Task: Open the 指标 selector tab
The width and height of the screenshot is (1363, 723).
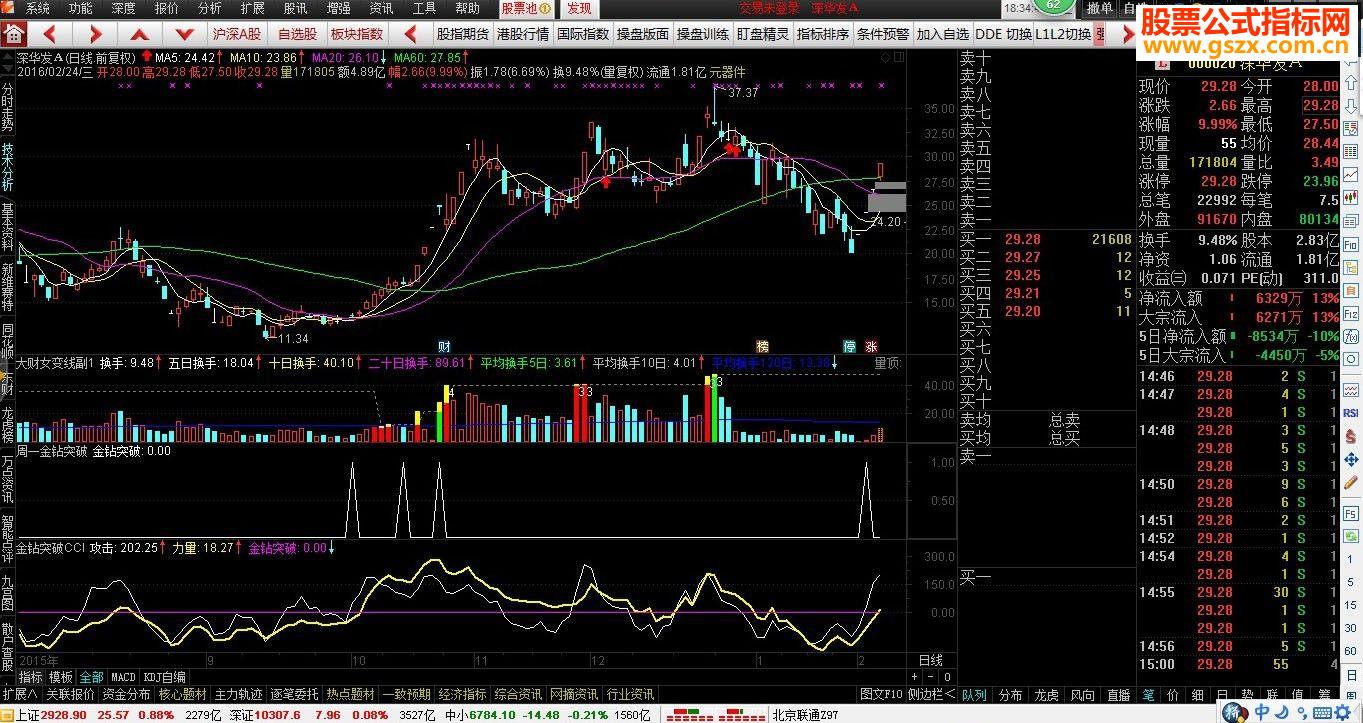Action: 30,677
